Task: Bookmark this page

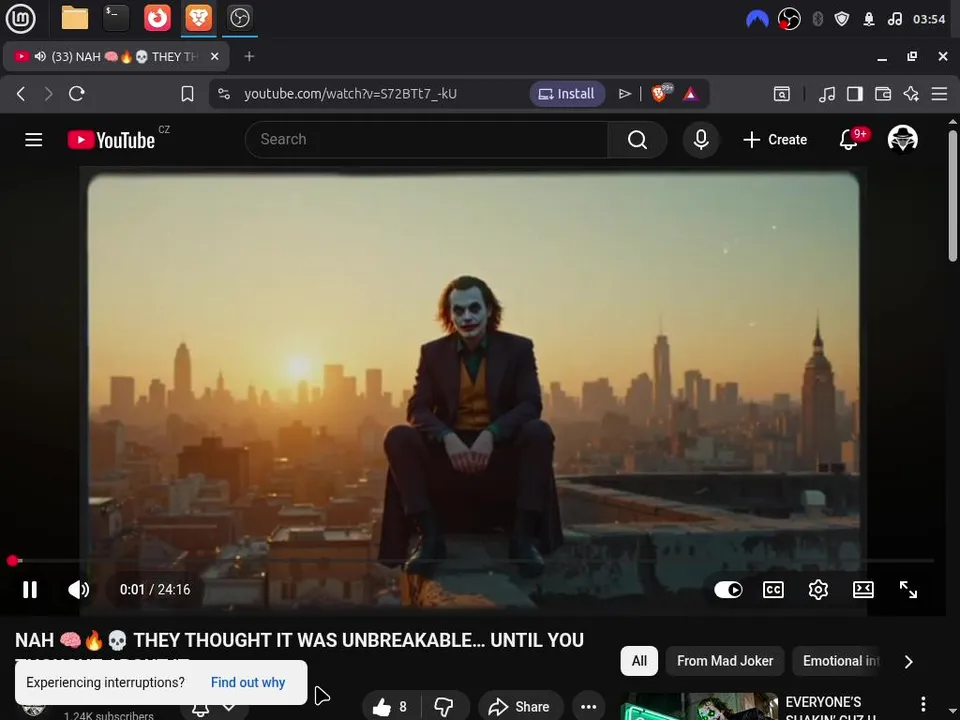Action: click(x=187, y=94)
